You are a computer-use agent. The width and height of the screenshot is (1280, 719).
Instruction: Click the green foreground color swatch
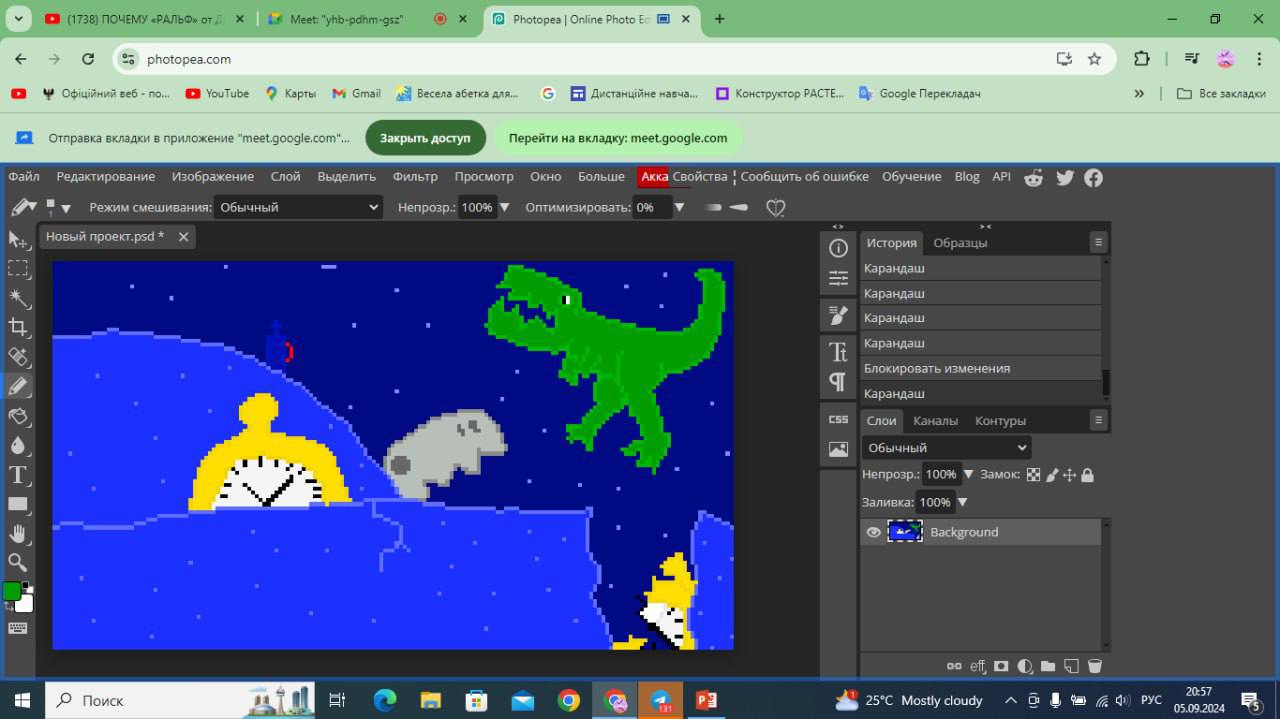point(11,591)
